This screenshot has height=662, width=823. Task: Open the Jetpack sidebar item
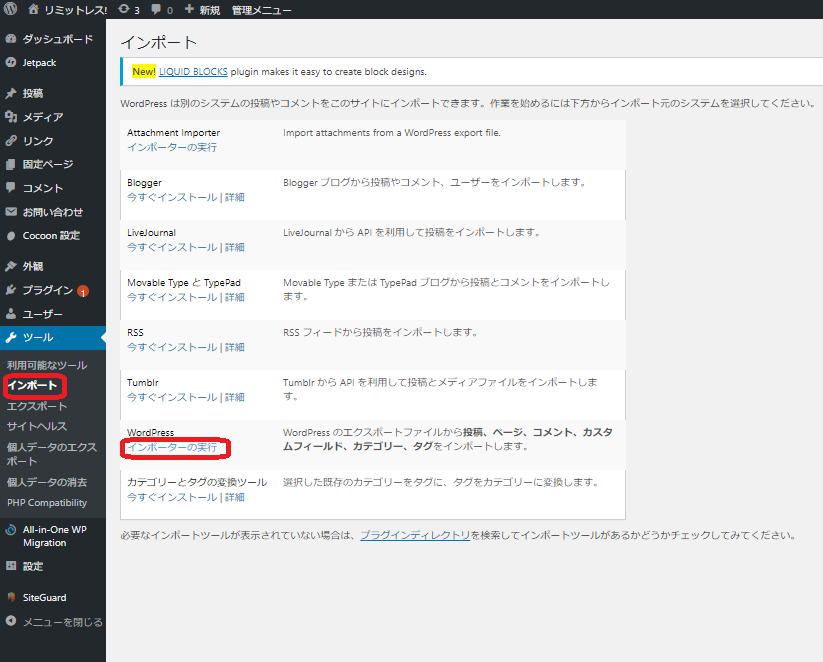[39, 62]
